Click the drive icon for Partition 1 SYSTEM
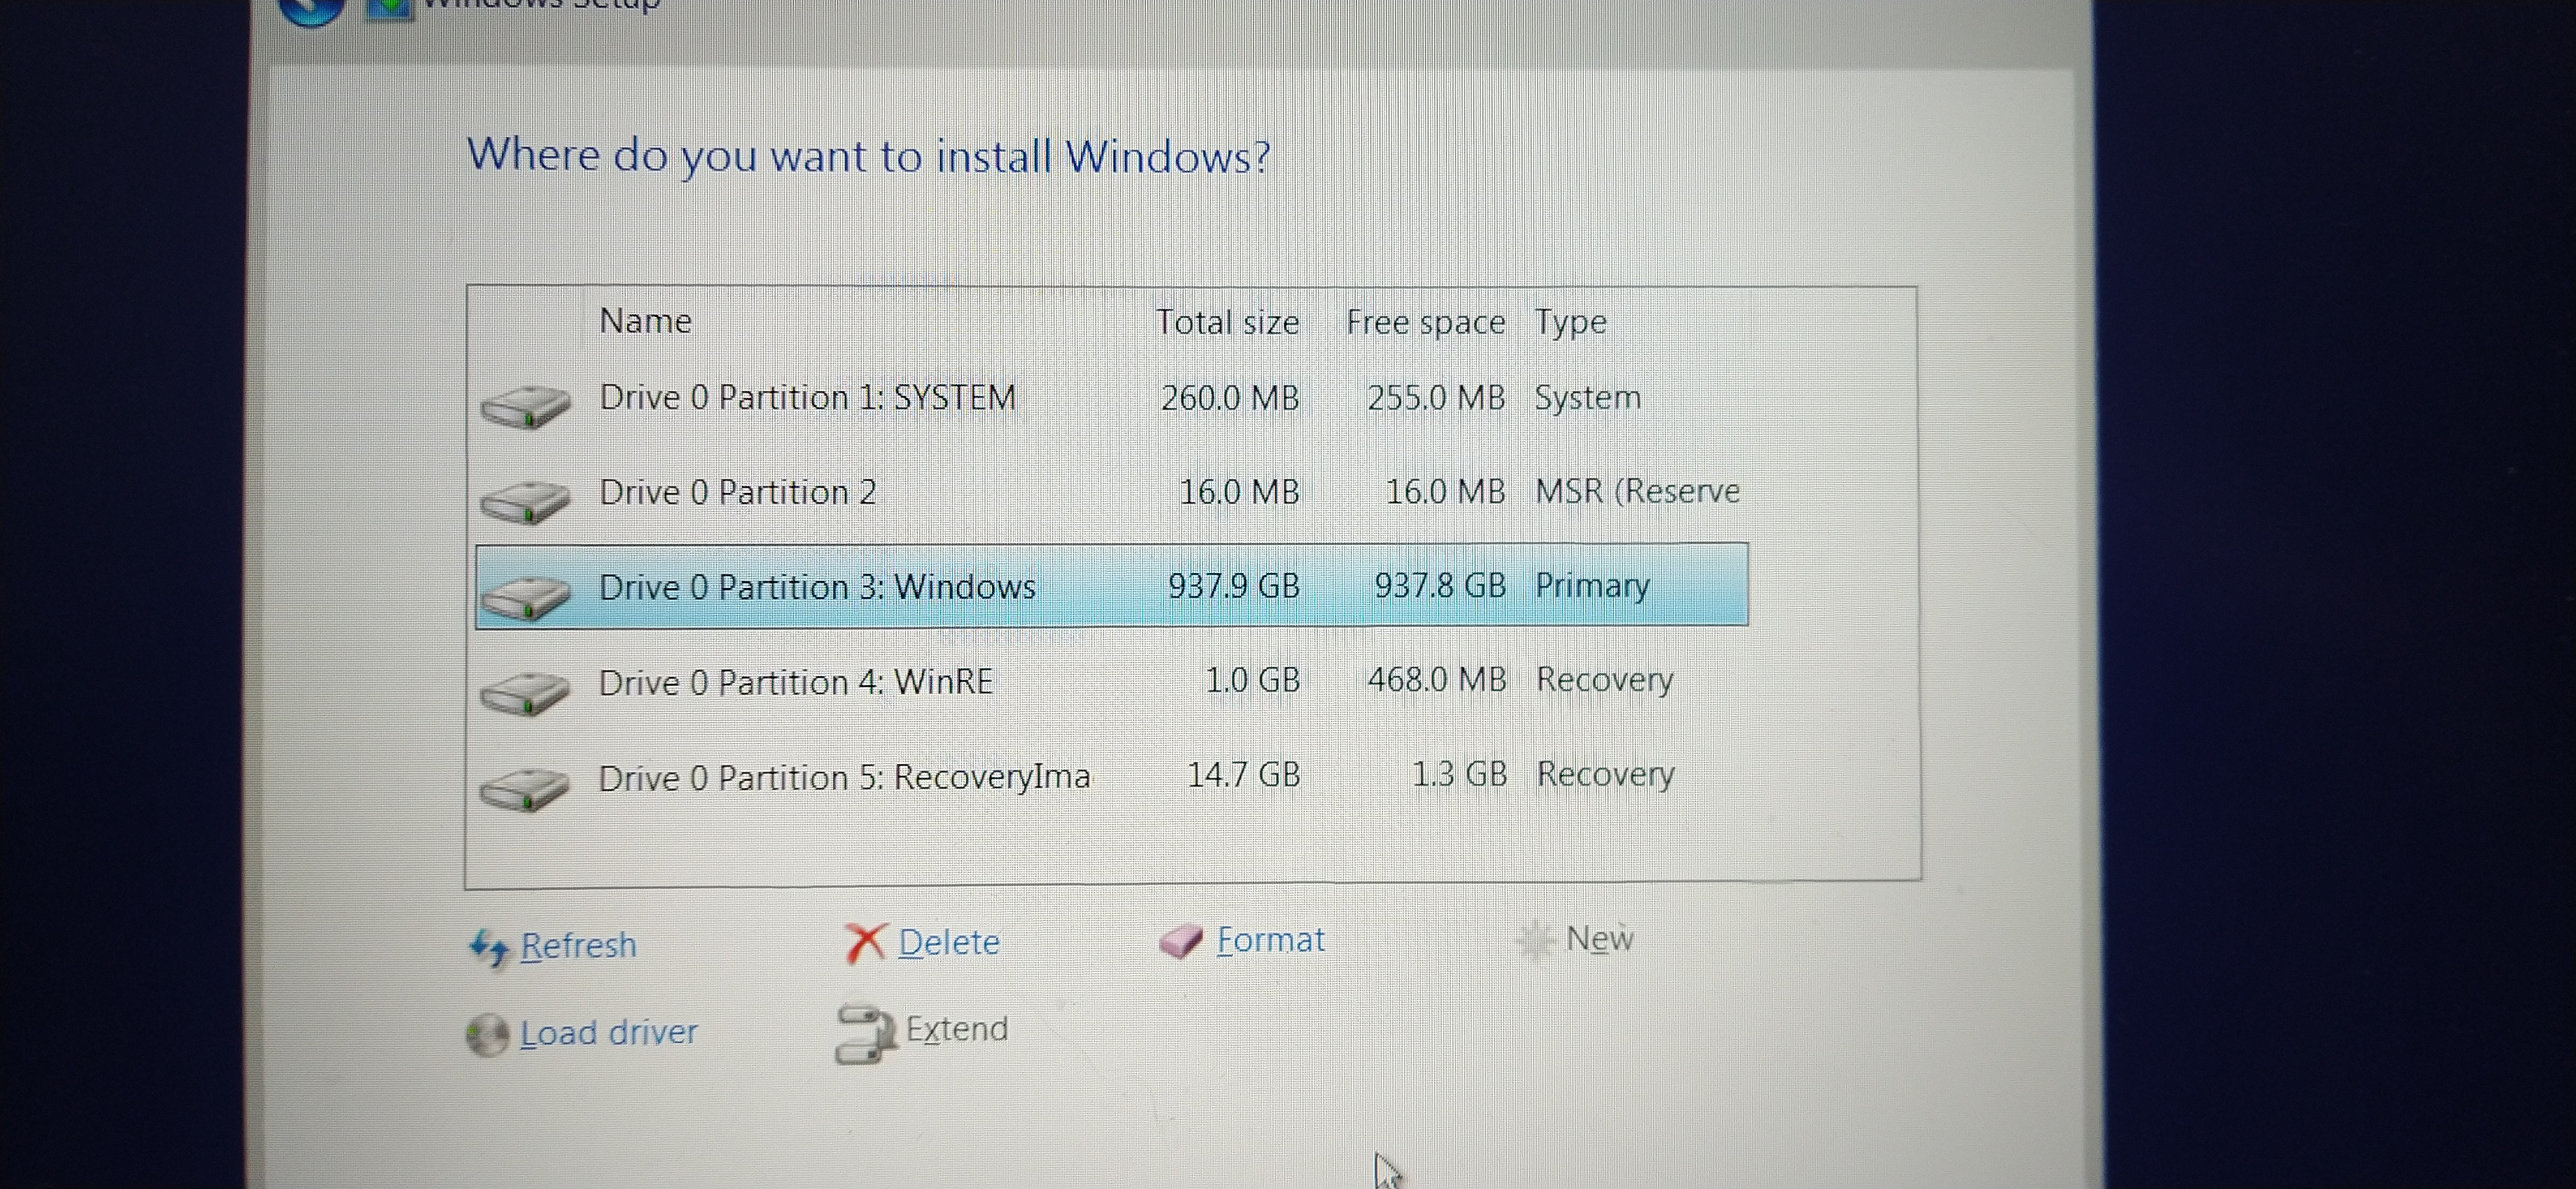The height and width of the screenshot is (1189, 2576). coord(525,406)
